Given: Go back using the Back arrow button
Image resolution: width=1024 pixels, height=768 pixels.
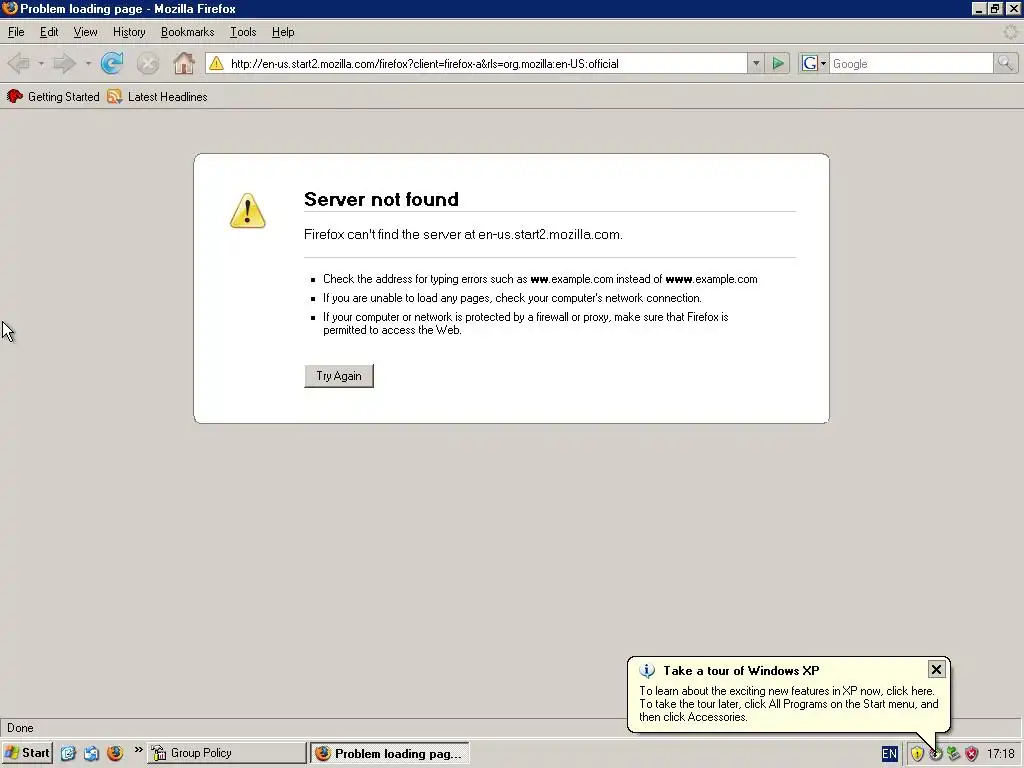Looking at the screenshot, I should click(x=18, y=63).
